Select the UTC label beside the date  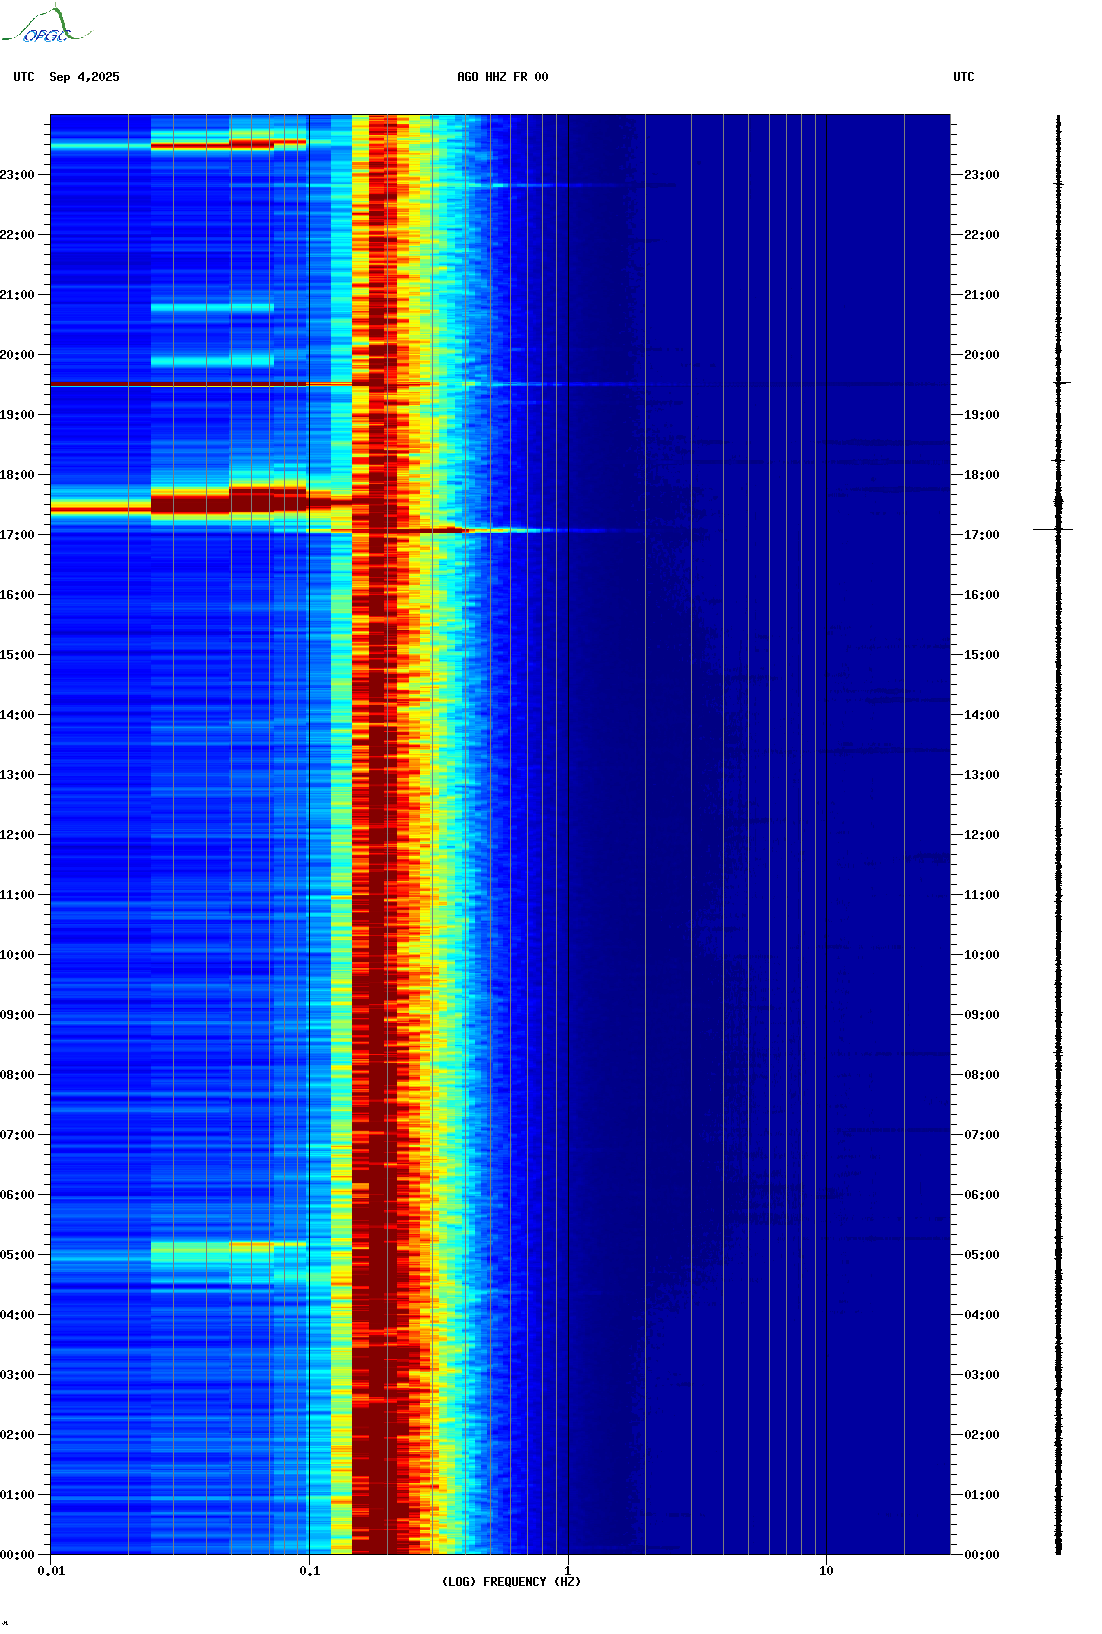[x=24, y=77]
